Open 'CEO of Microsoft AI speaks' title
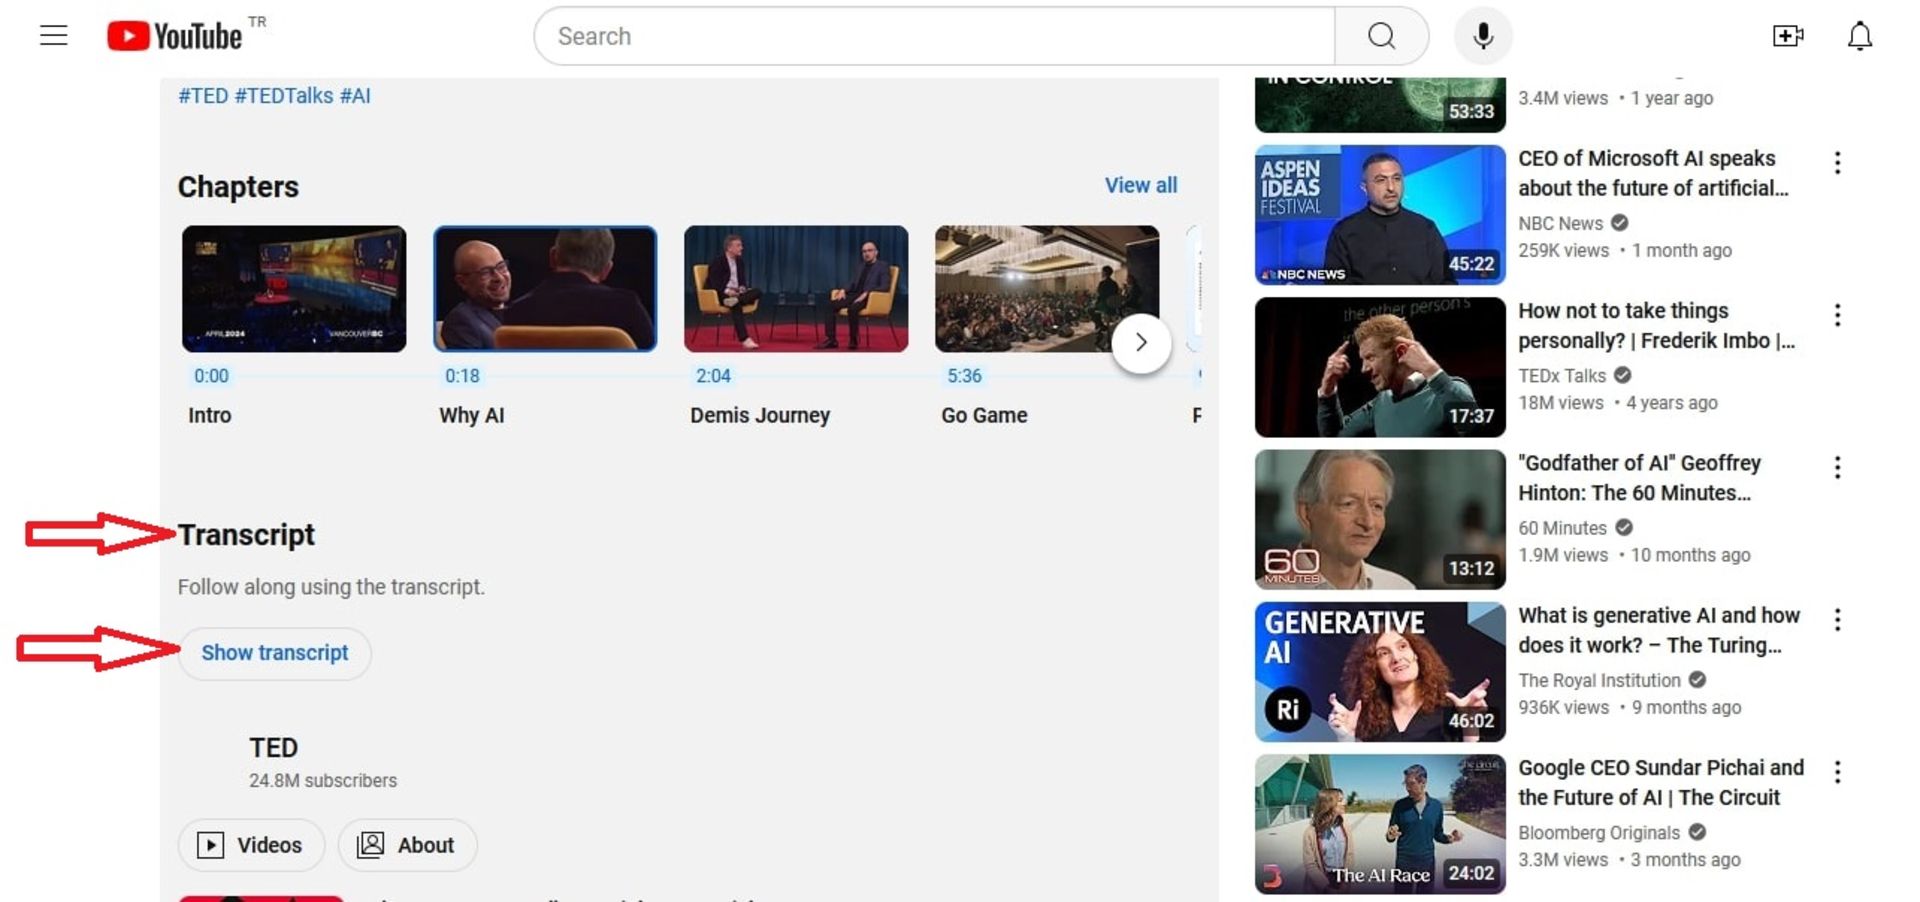The height and width of the screenshot is (902, 1920). (1653, 173)
